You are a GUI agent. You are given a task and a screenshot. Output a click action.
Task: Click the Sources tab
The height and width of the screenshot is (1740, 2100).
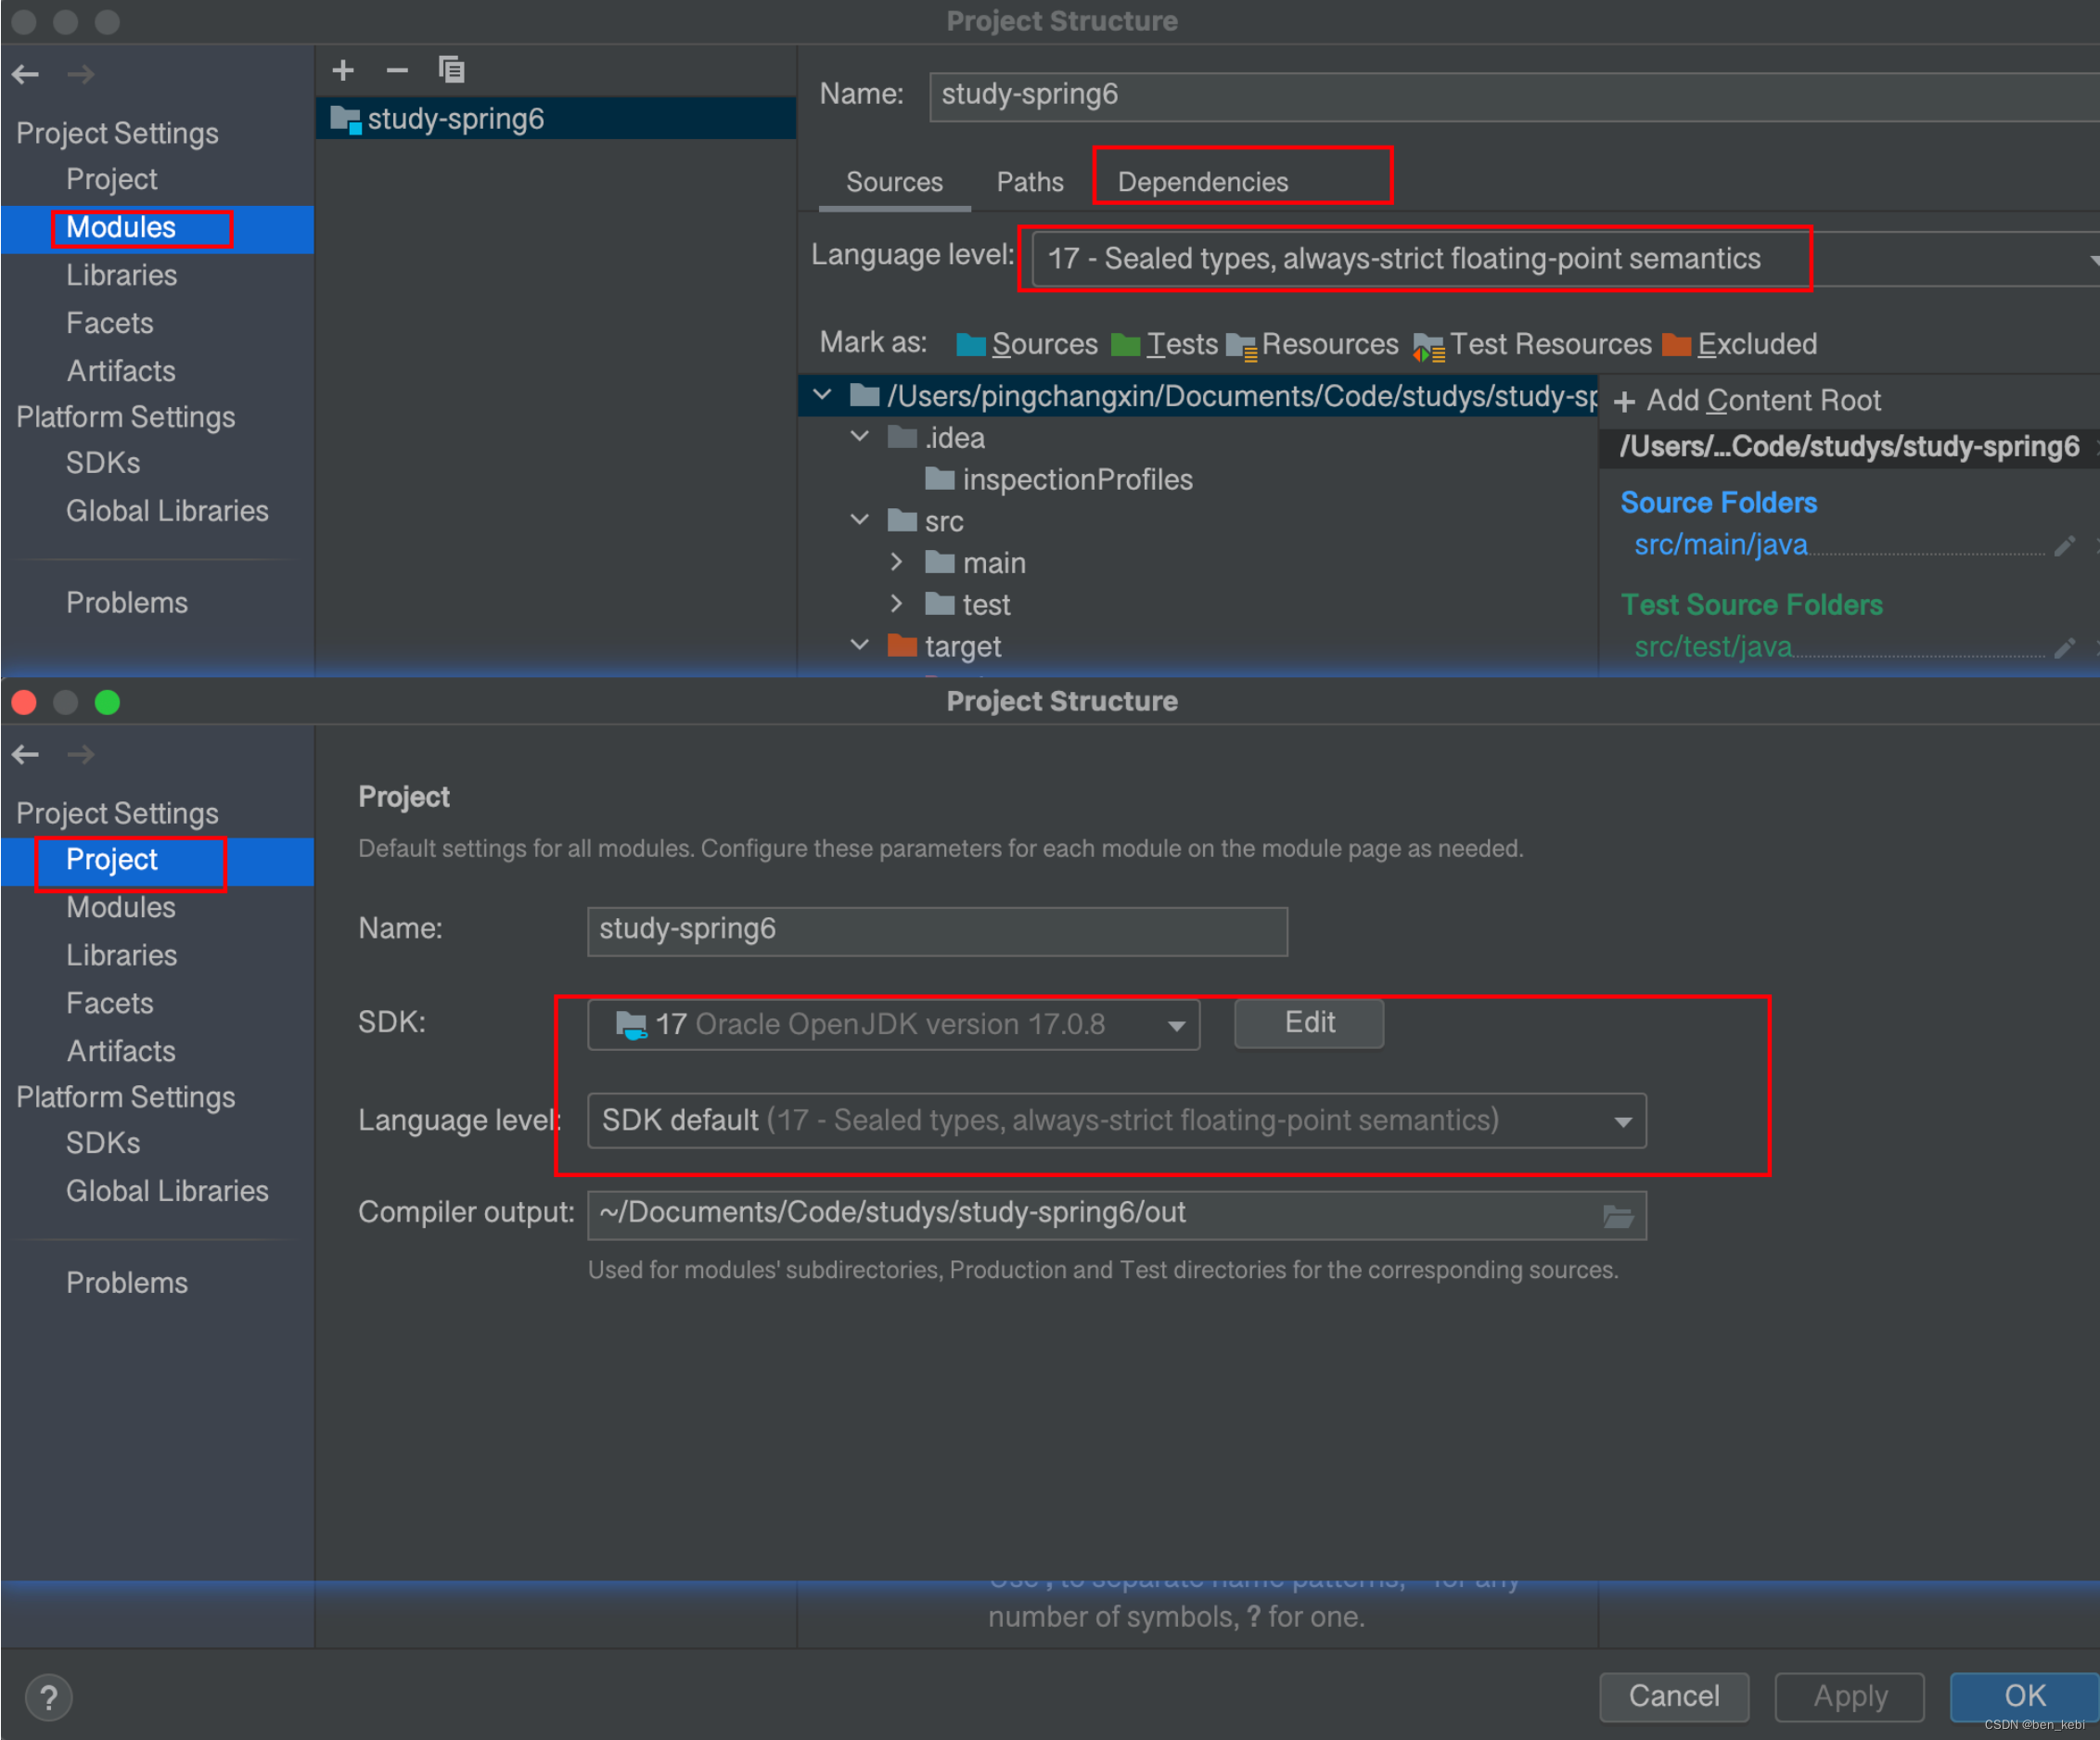pos(890,181)
